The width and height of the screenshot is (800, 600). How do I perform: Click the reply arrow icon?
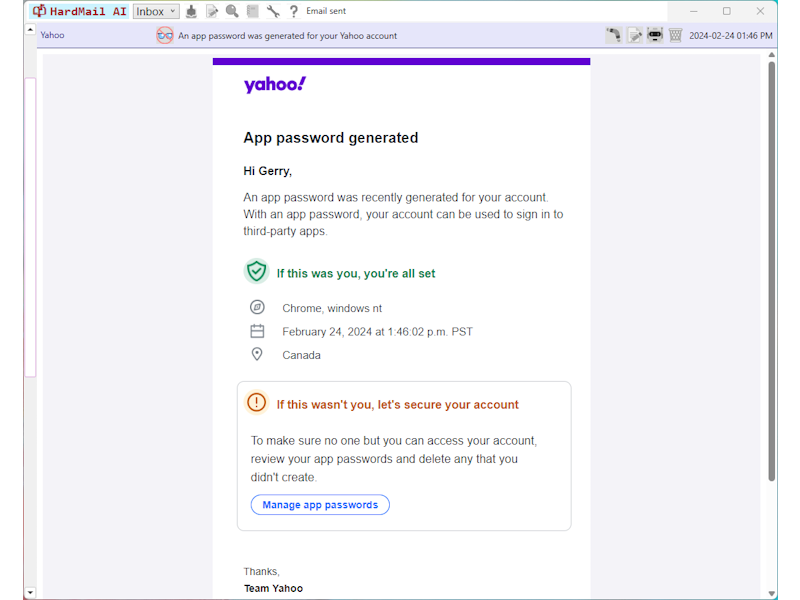click(613, 35)
